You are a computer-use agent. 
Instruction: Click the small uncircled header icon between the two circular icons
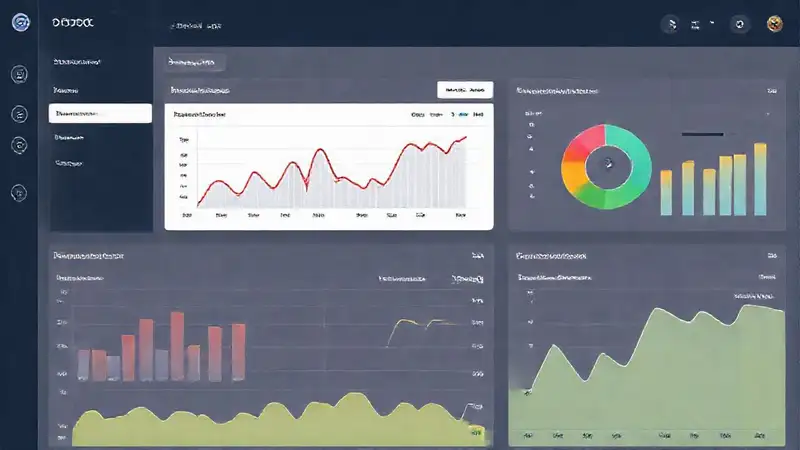click(x=695, y=24)
